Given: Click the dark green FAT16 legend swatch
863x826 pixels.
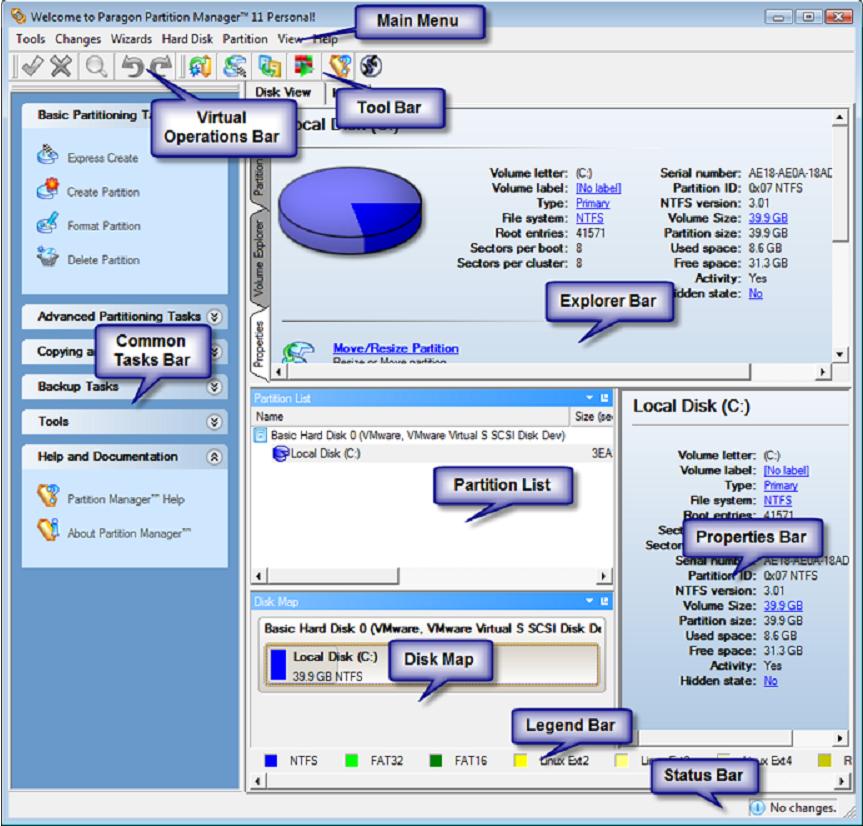Looking at the screenshot, I should tap(436, 761).
